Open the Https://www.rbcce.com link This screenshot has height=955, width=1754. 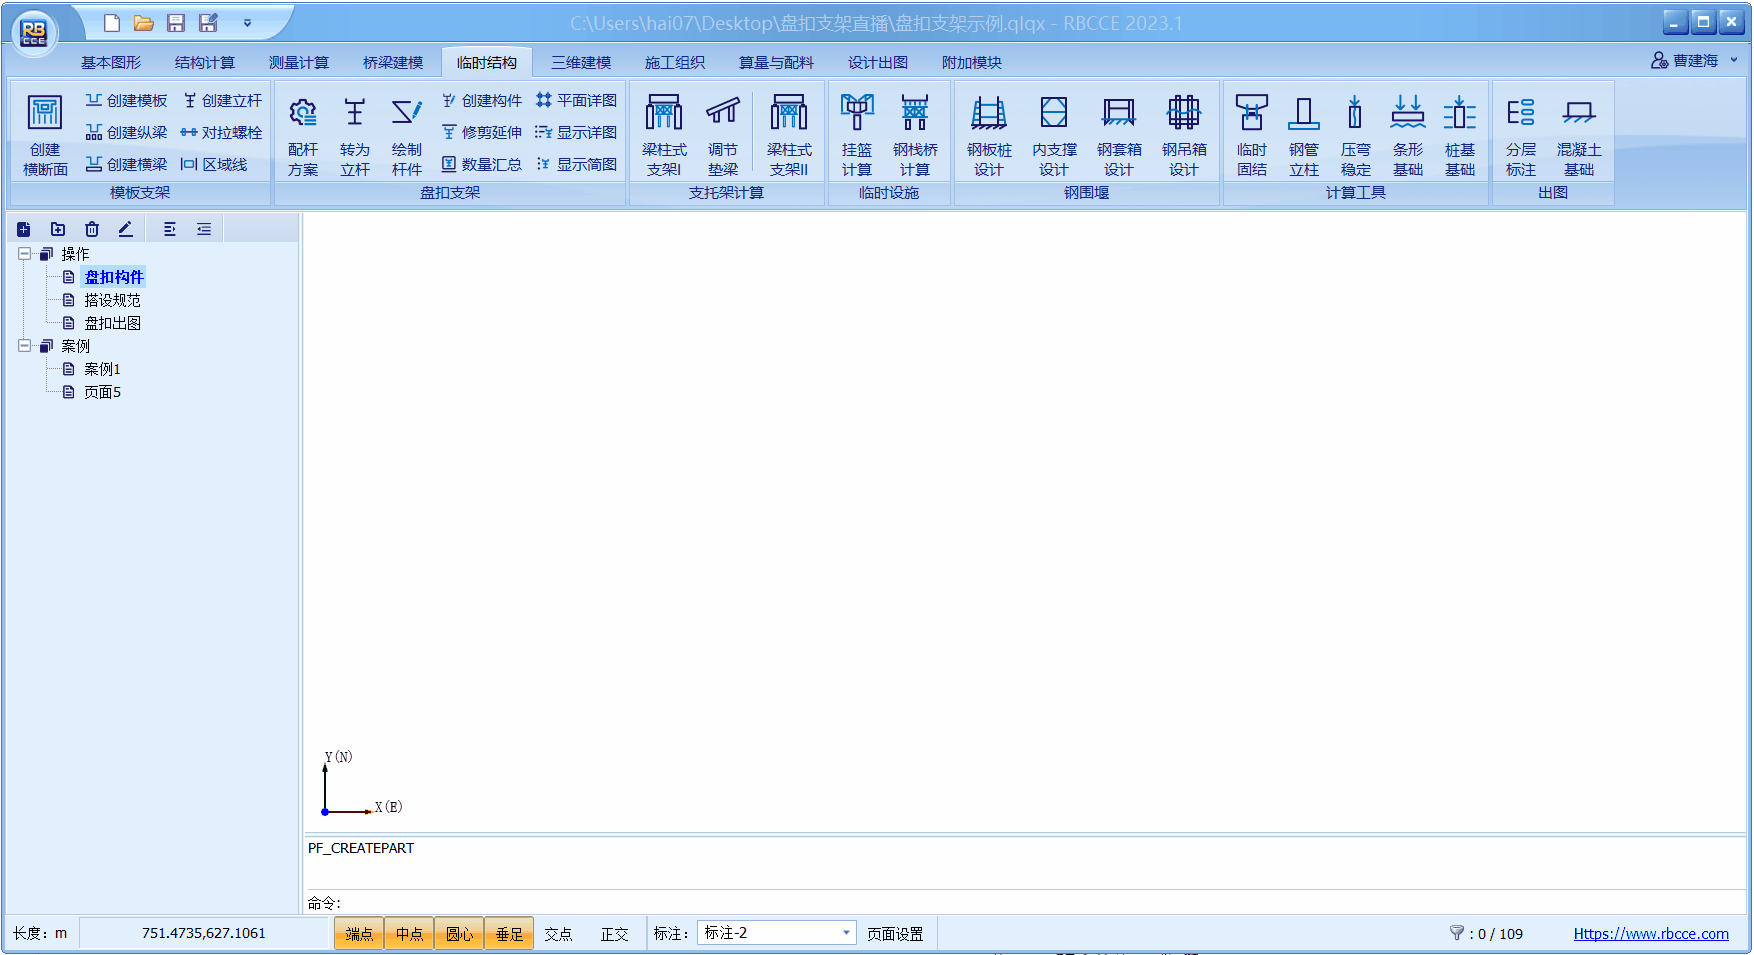(1651, 933)
